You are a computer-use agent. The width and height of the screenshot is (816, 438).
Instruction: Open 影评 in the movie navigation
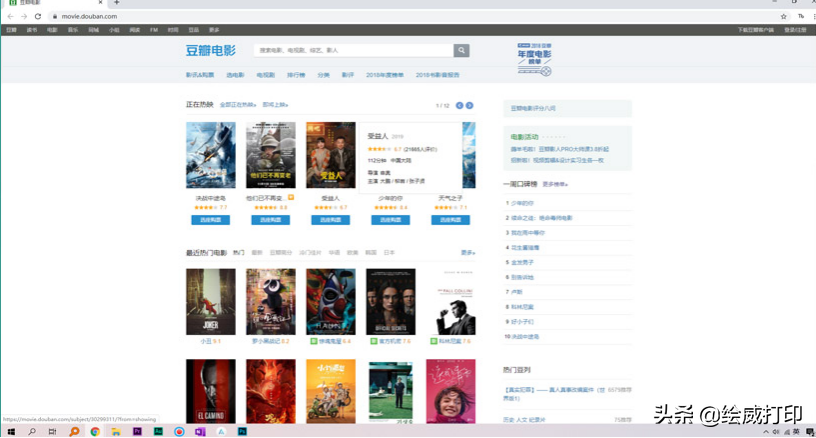(x=348, y=75)
